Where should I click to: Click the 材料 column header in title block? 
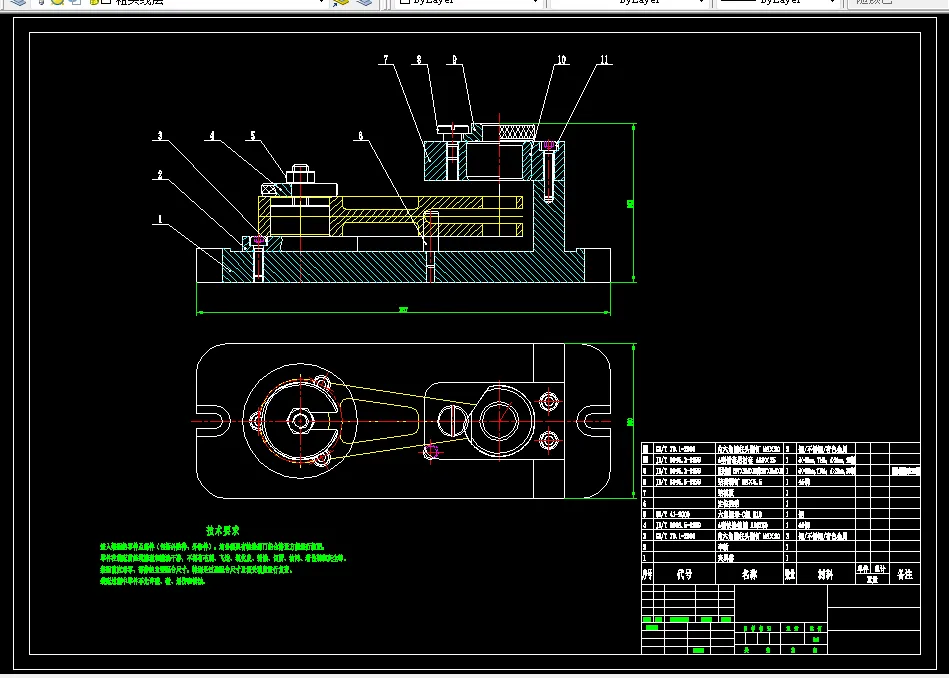click(x=825, y=575)
